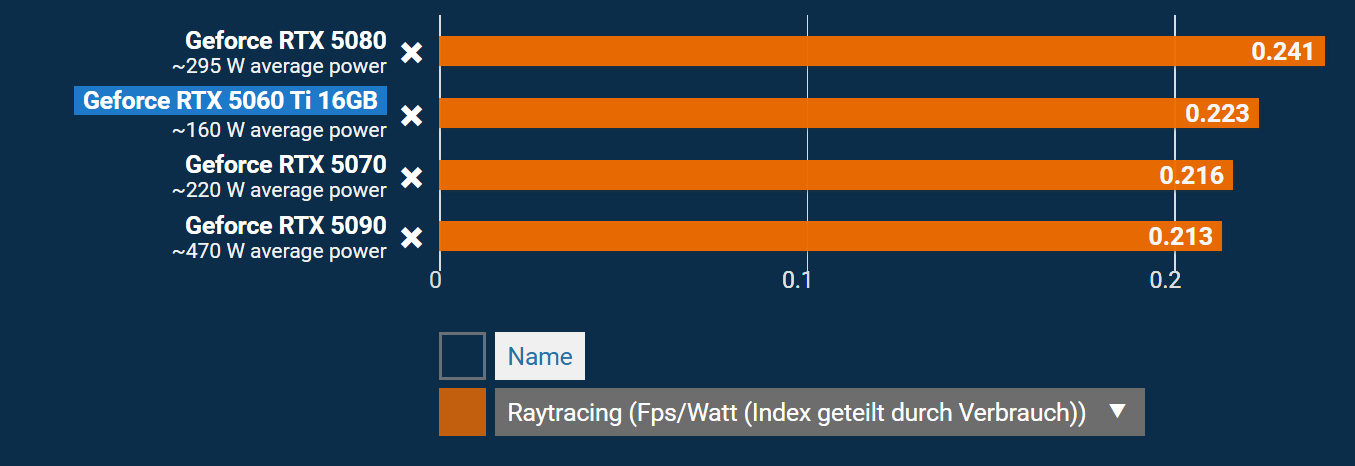Click the dark blue Name color swatch
Image resolution: width=1355 pixels, height=466 pixels.
tap(462, 356)
